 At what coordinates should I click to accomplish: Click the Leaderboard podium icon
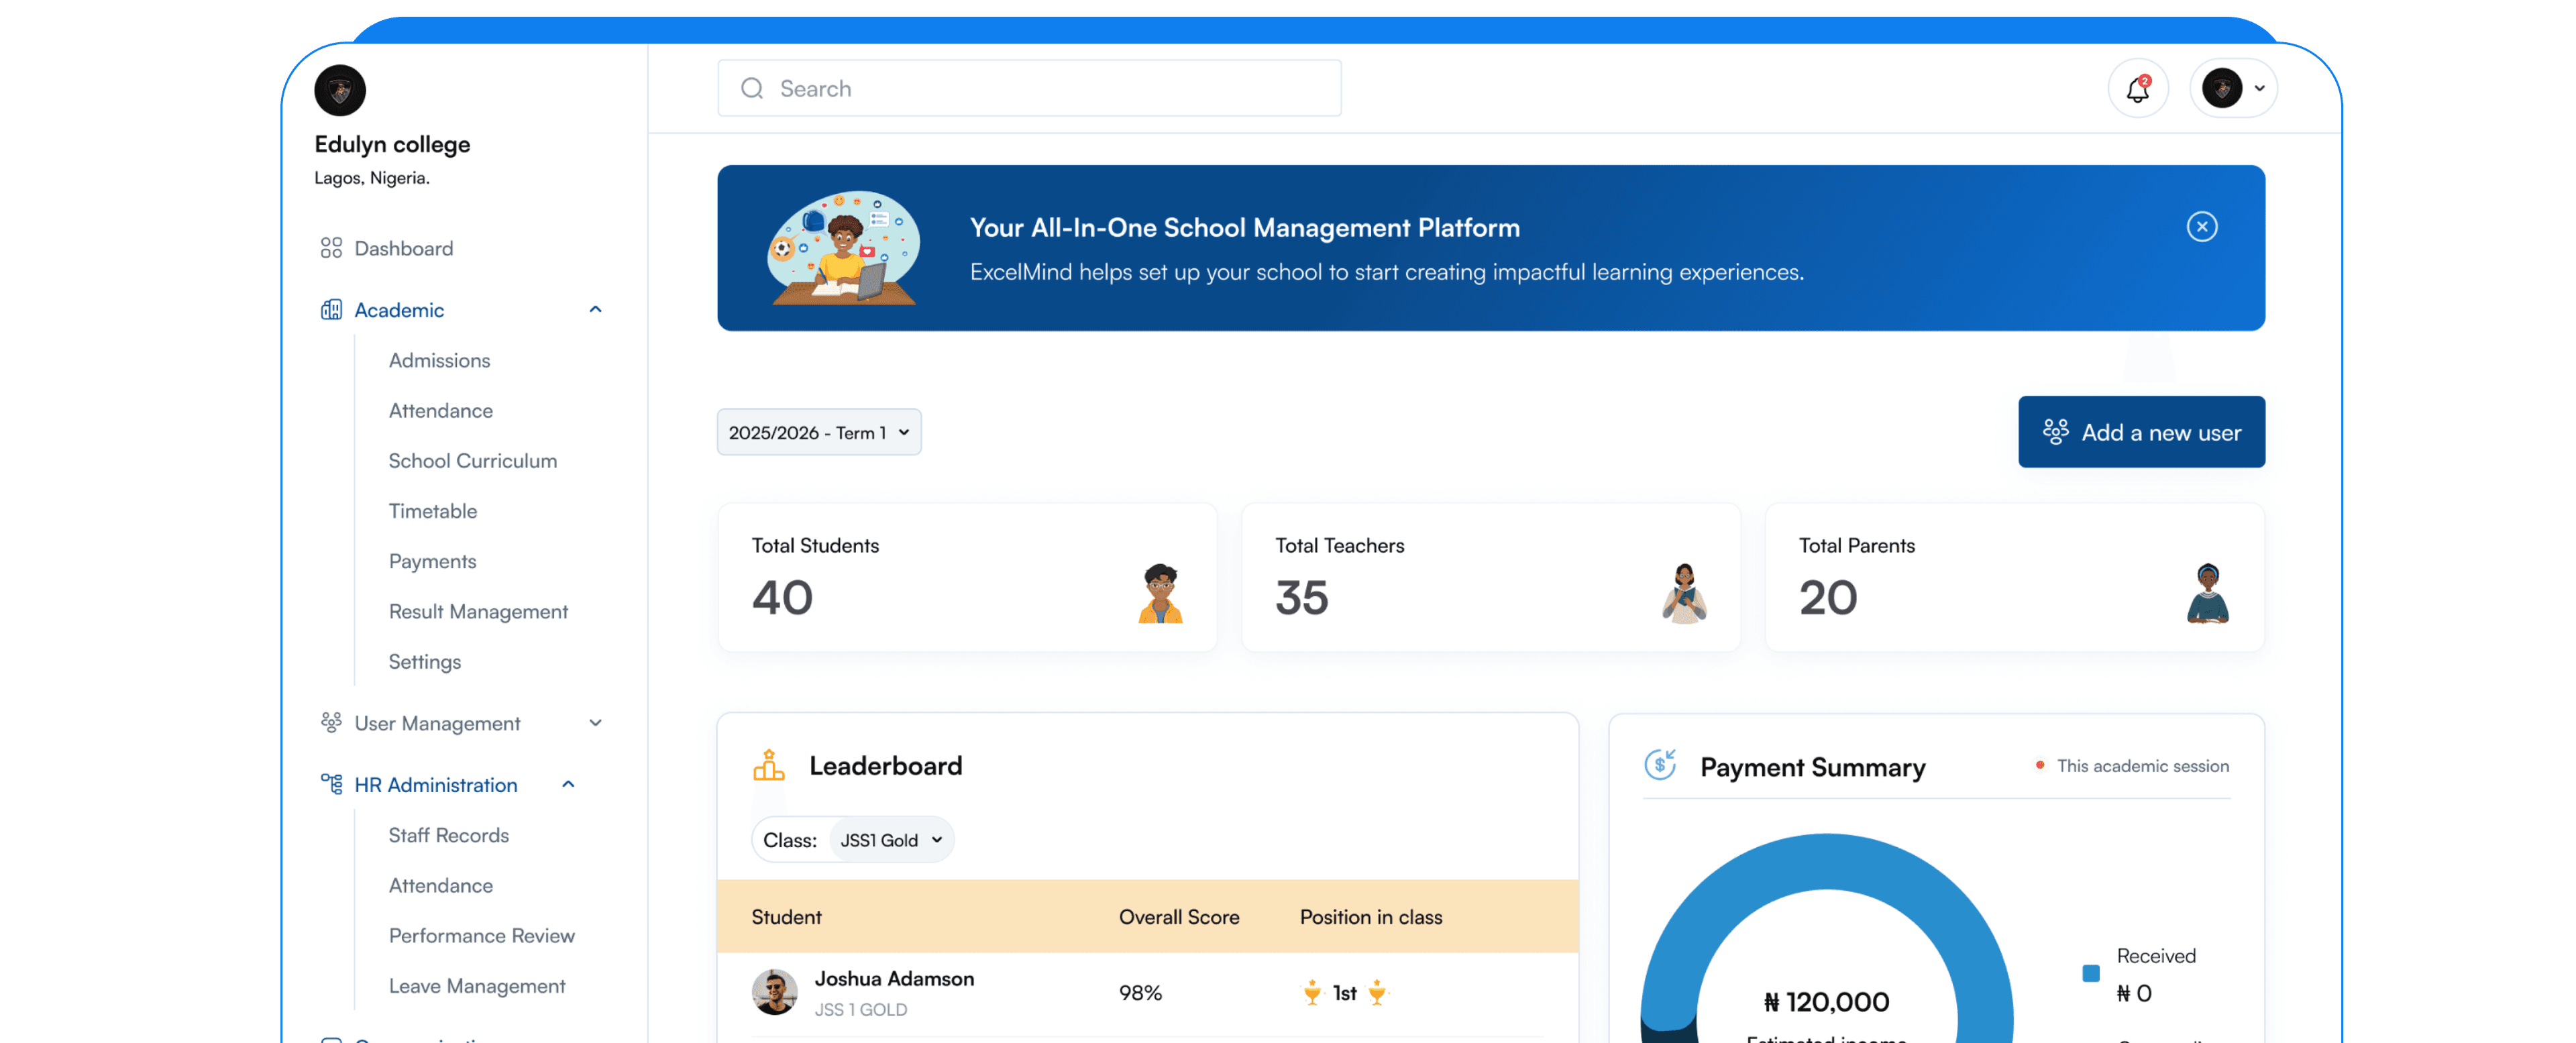pyautogui.click(x=768, y=766)
